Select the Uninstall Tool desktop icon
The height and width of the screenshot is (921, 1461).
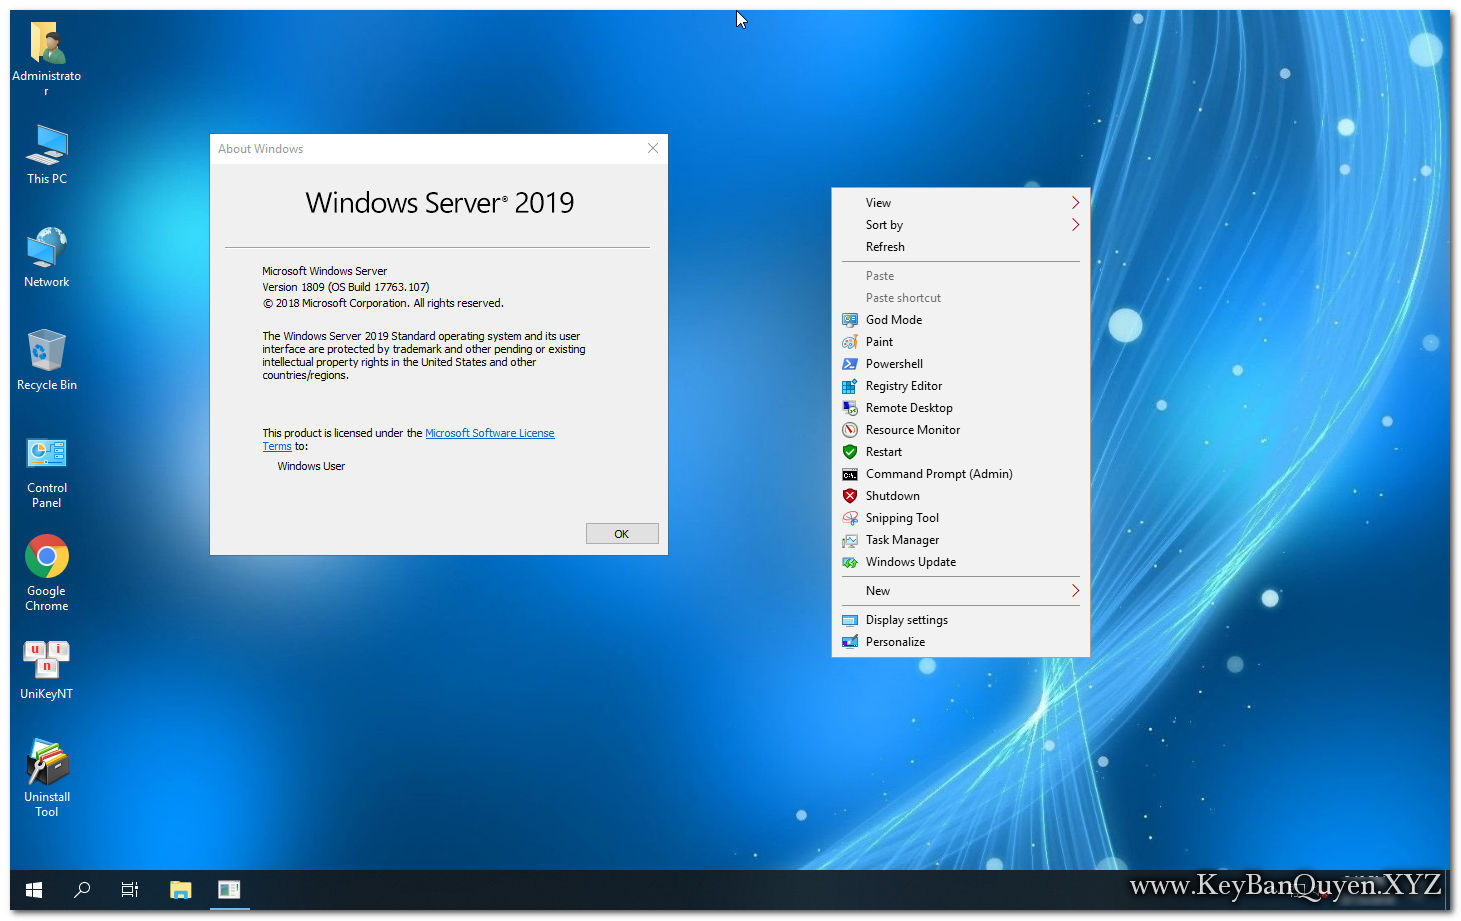47,778
